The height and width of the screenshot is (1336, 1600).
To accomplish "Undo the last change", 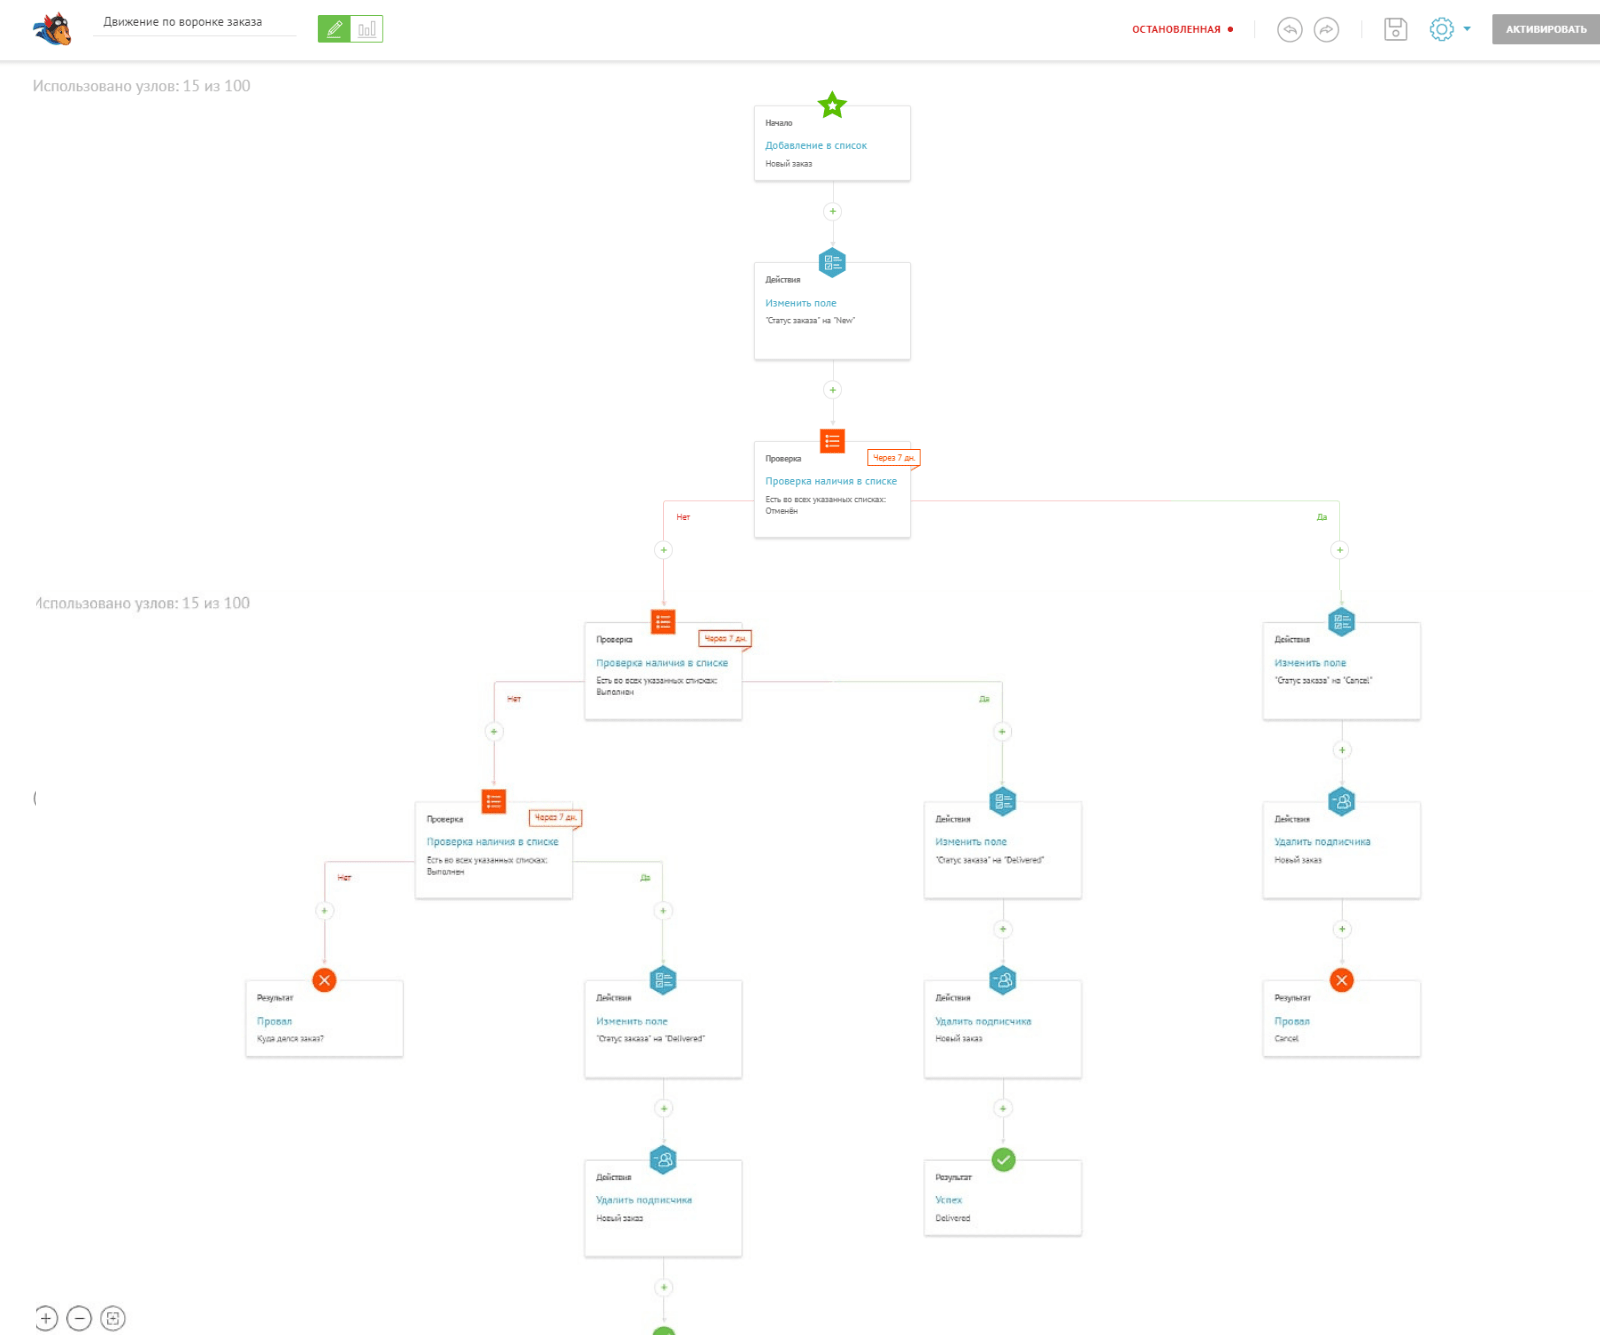I will click(x=1290, y=30).
